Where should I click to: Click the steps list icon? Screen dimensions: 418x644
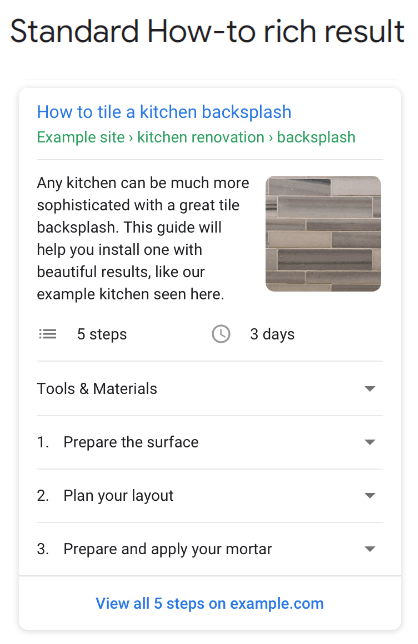coord(48,334)
